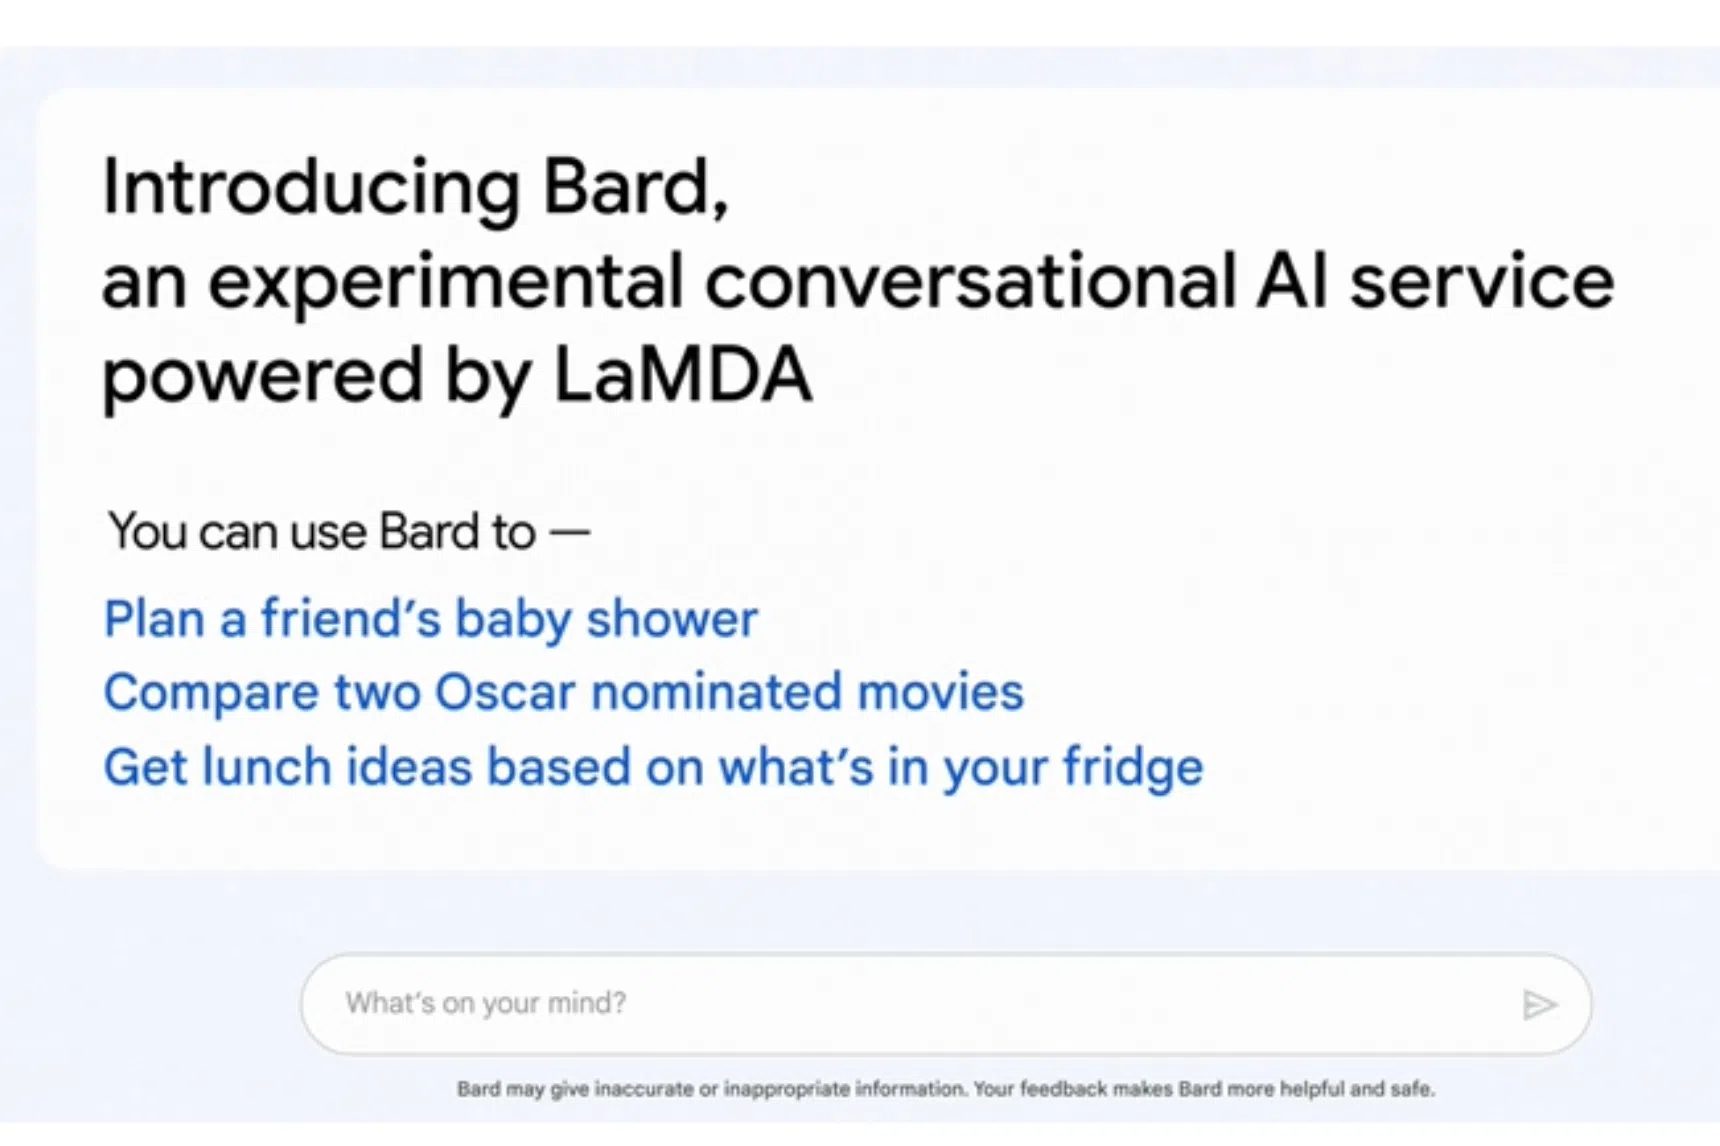The image size is (1720, 1146).
Task: Focus the "What's on your mind?" field
Action: click(x=900, y=1003)
